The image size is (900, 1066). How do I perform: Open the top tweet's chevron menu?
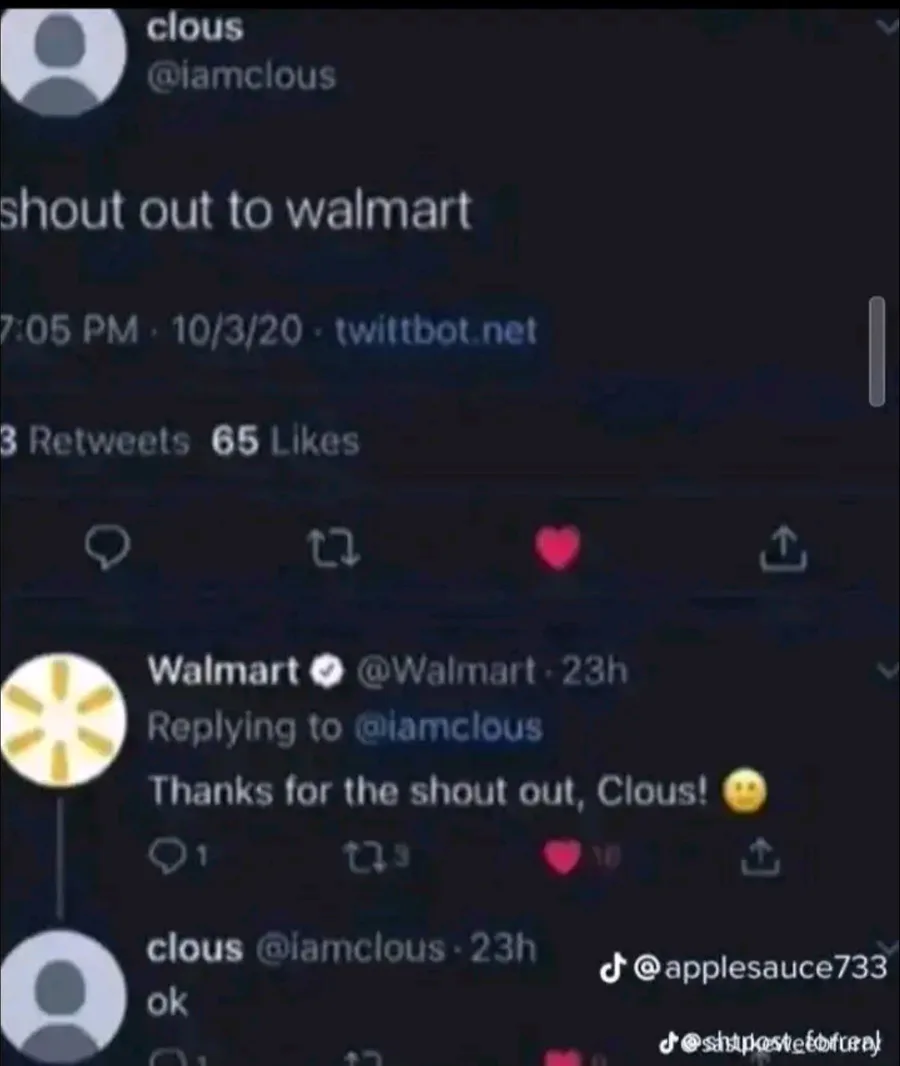point(886,27)
